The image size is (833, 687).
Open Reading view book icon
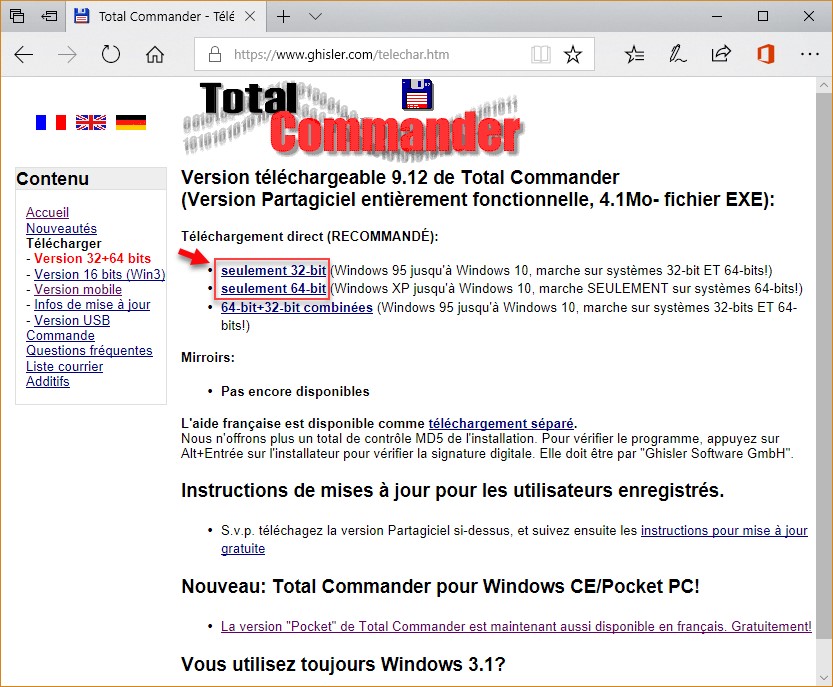pyautogui.click(x=540, y=54)
